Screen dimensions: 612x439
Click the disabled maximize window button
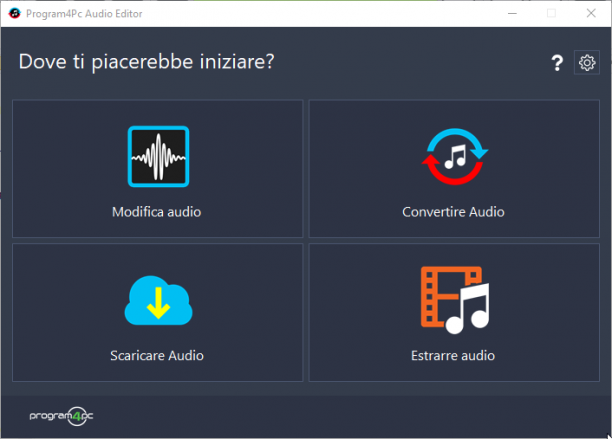[x=551, y=13]
